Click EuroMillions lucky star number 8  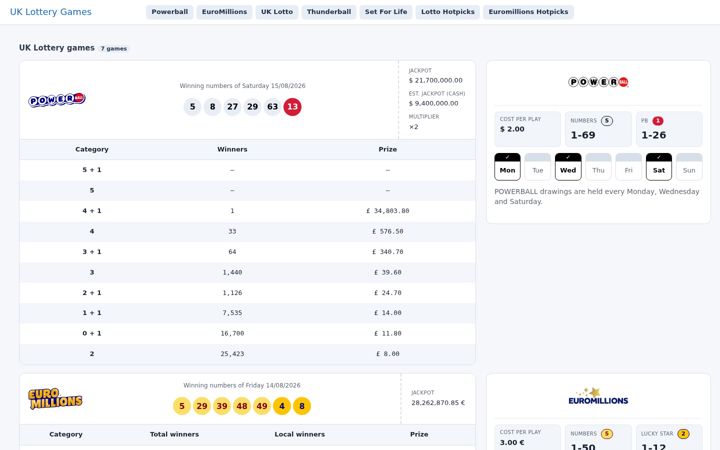[302, 406]
